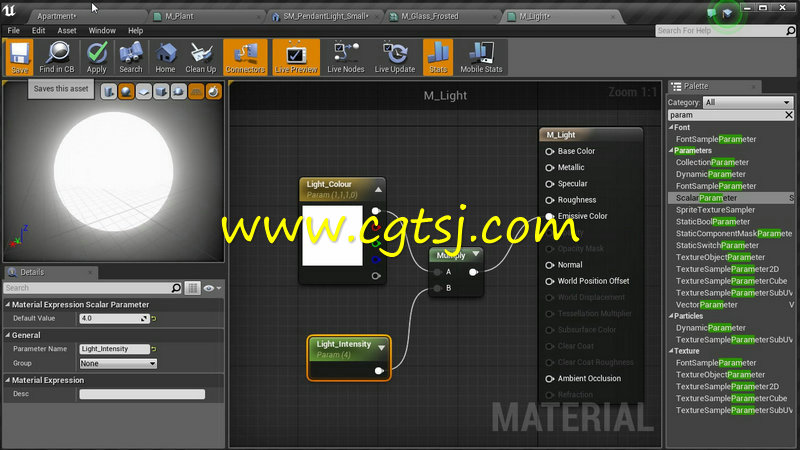Toggle Live Update
This screenshot has width=800, height=450.
pyautogui.click(x=395, y=57)
